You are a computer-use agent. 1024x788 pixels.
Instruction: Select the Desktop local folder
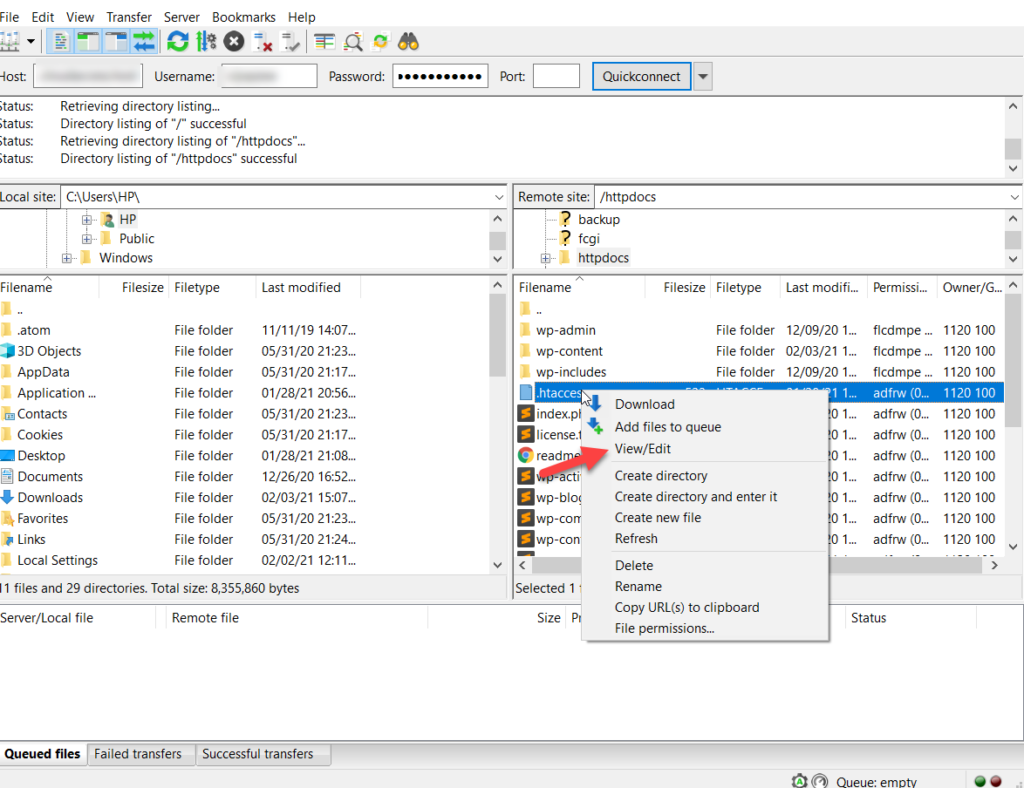pyautogui.click(x=41, y=456)
